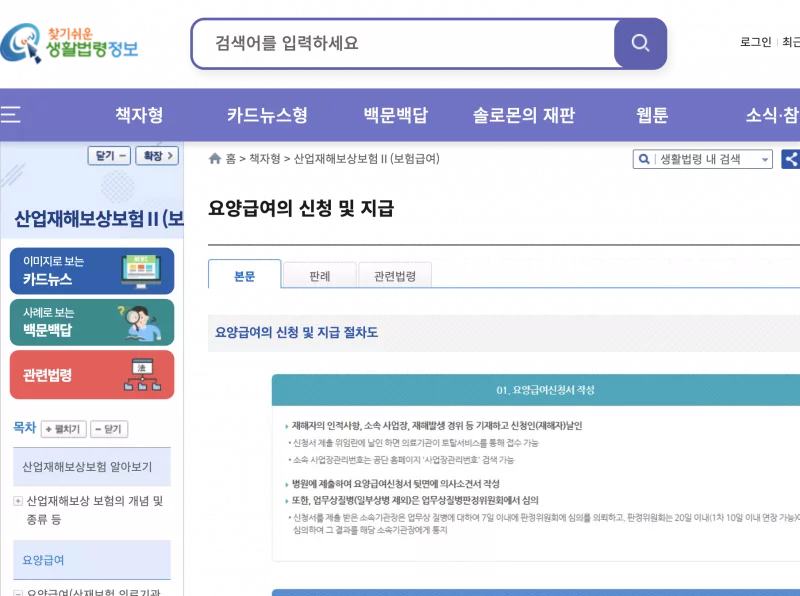Open the 카드뉴스형 menu
Image resolution: width=800 pixels, height=596 pixels.
pyautogui.click(x=267, y=115)
